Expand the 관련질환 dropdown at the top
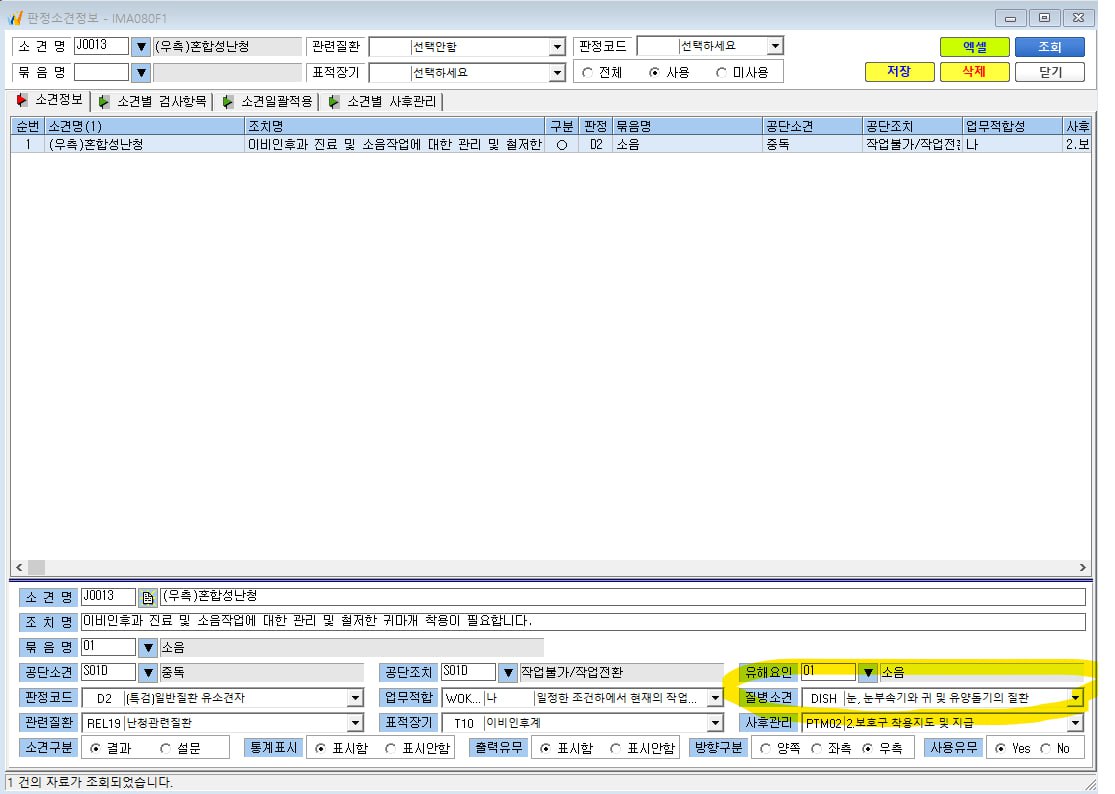Screen dimensions: 1115x794 [x=558, y=47]
